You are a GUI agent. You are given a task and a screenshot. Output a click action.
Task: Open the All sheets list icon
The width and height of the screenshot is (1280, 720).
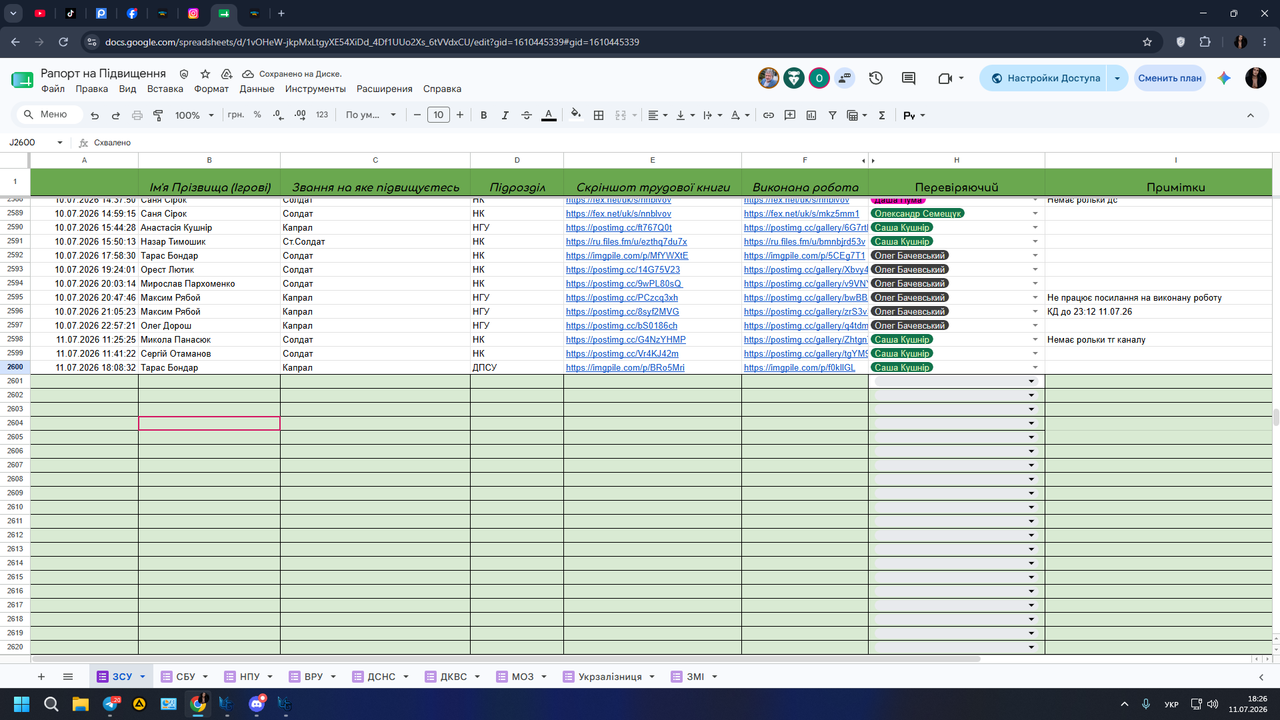click(x=68, y=677)
